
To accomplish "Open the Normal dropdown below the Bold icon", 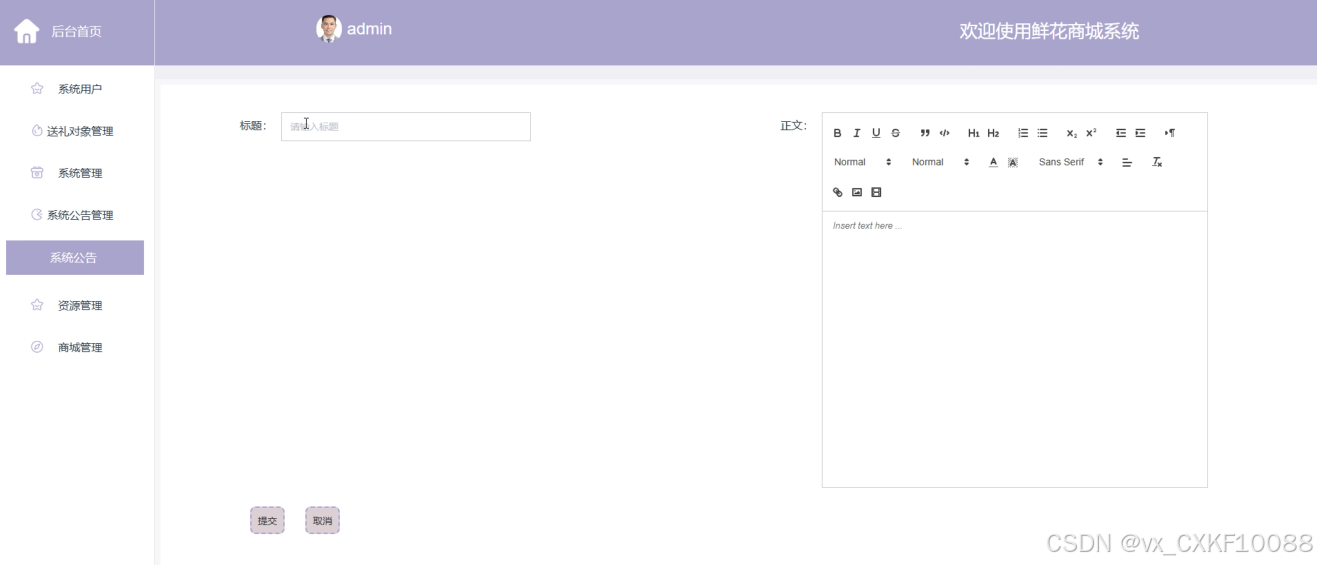I will point(863,162).
